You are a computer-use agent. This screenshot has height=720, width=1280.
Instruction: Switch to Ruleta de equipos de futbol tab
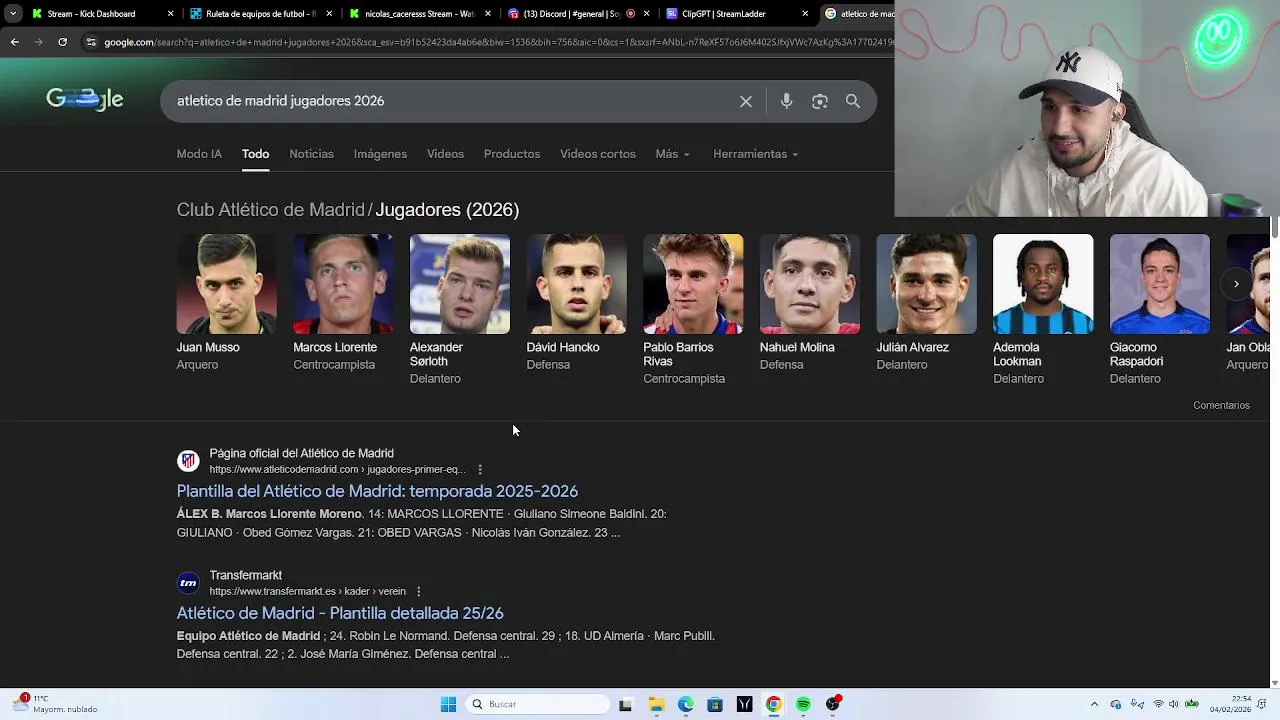(260, 14)
